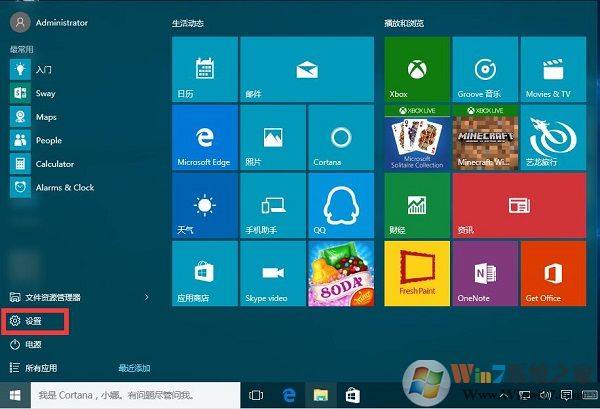Click the Cortana search box
Screen dimensions: 600x409
(x=135, y=395)
